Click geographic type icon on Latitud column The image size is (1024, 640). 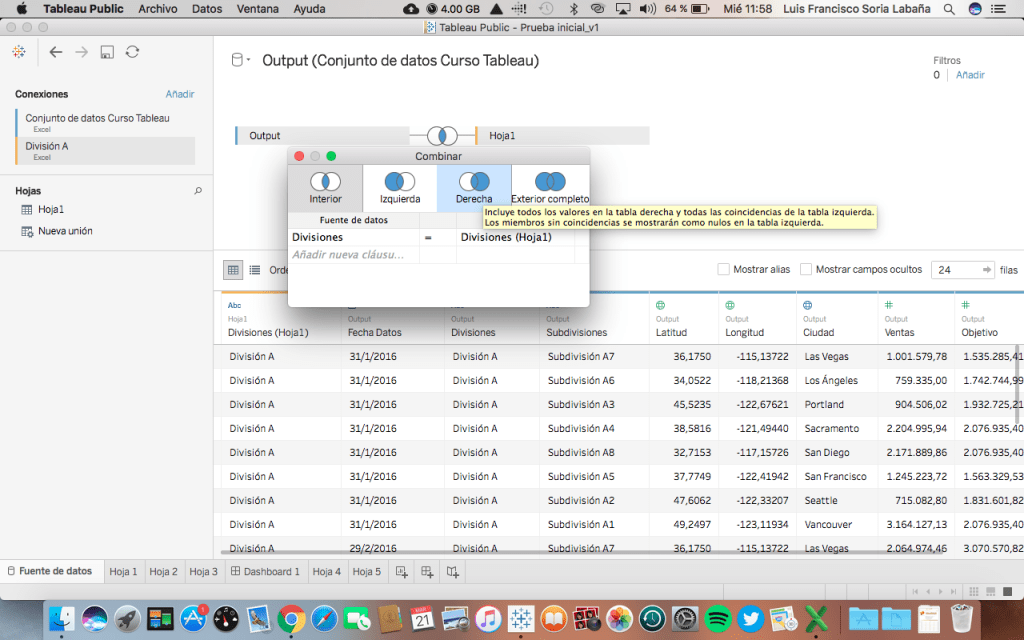660,305
